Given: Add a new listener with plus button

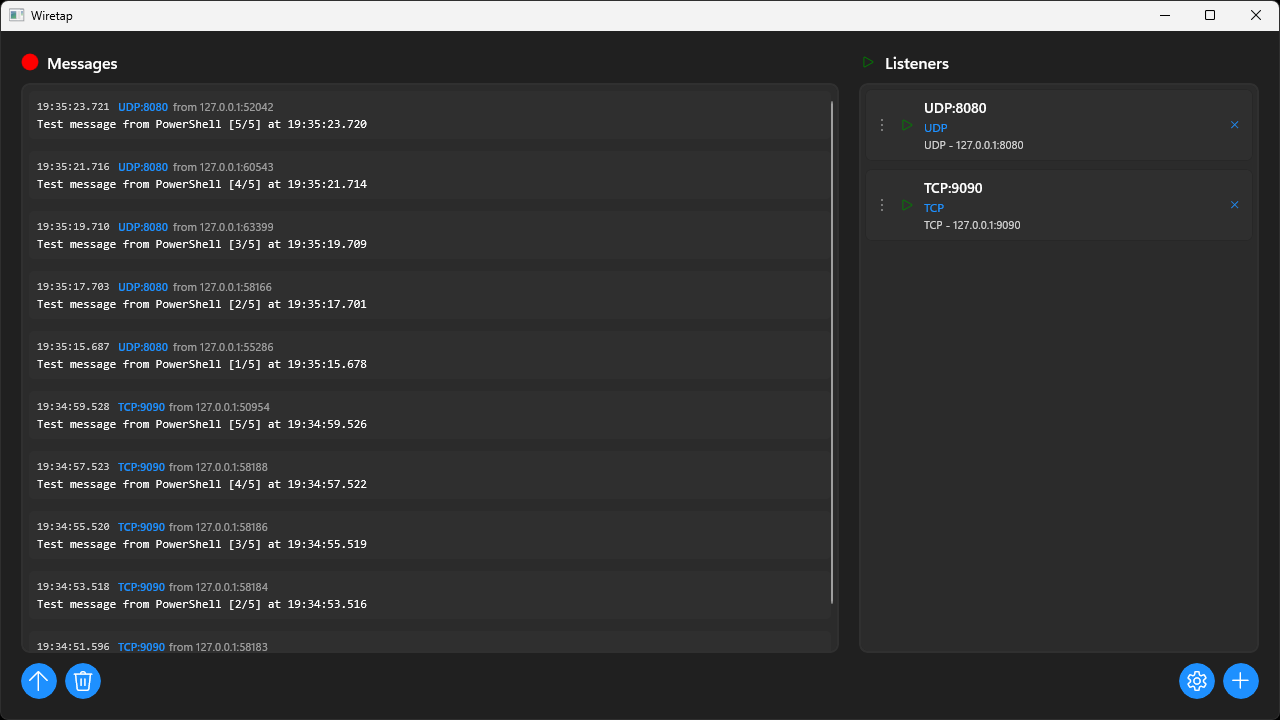Looking at the screenshot, I should (x=1240, y=681).
